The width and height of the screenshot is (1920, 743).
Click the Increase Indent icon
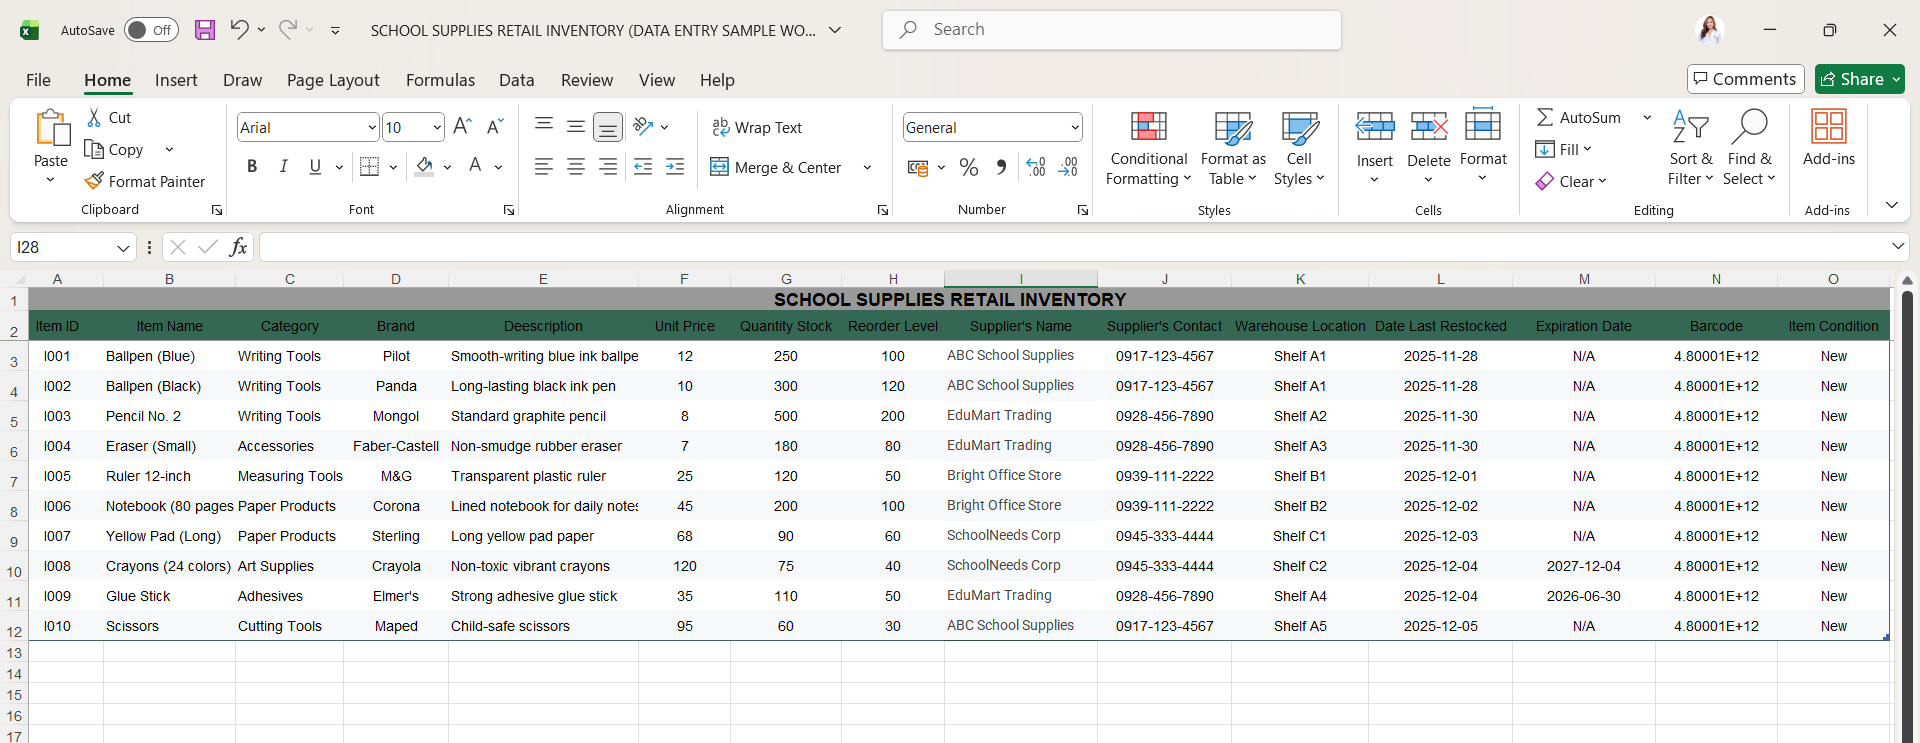point(675,167)
